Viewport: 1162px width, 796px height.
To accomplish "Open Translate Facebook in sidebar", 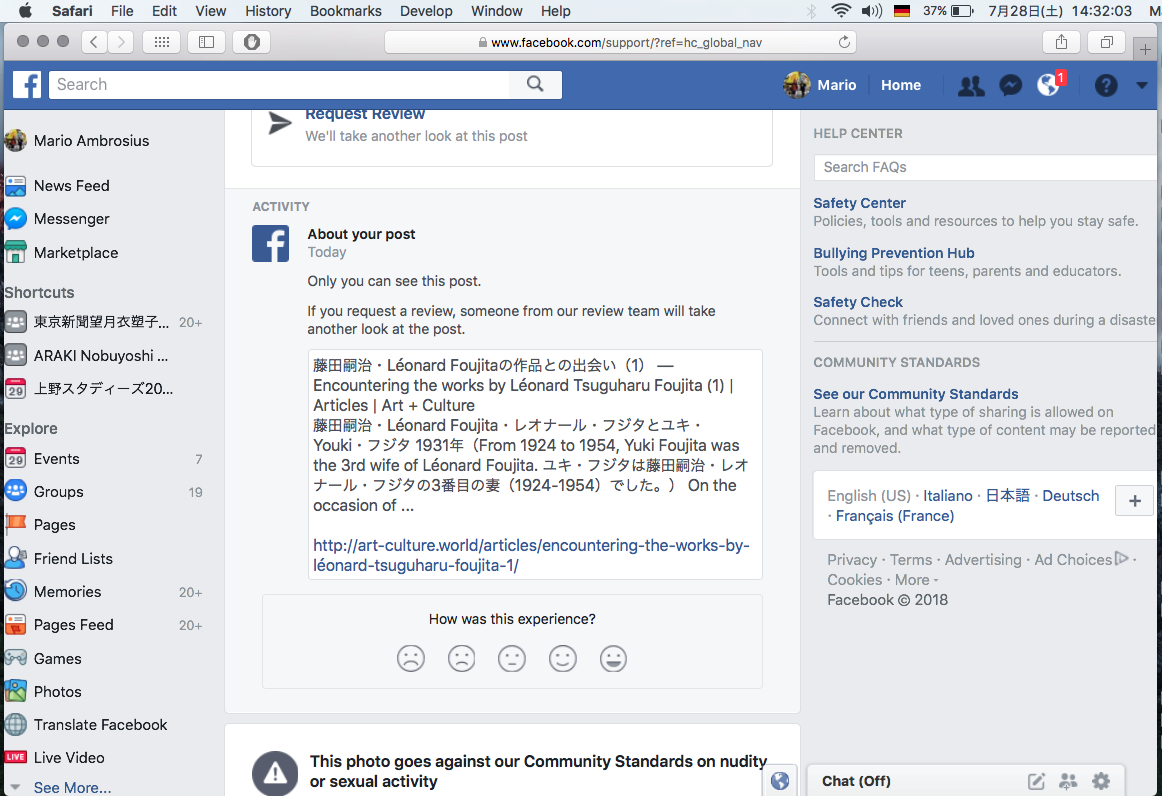I will coord(101,725).
